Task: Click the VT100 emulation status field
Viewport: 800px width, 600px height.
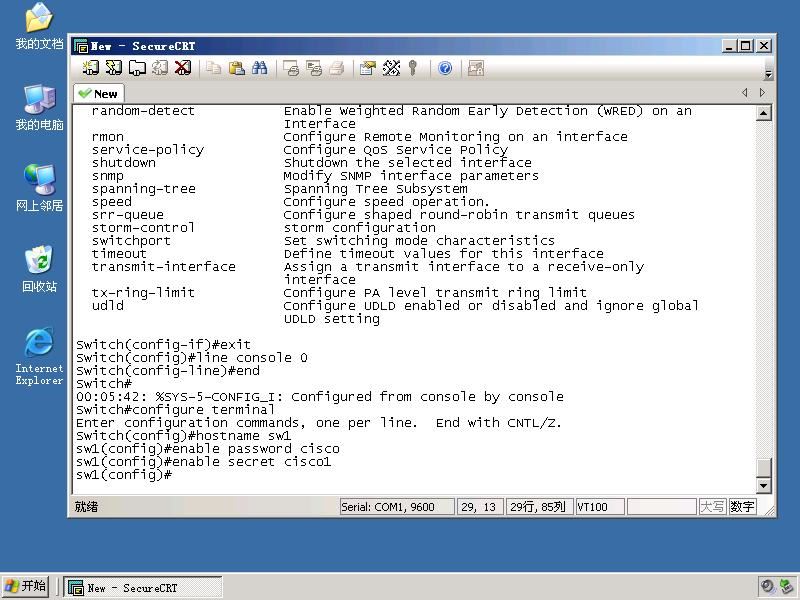Action: point(600,507)
